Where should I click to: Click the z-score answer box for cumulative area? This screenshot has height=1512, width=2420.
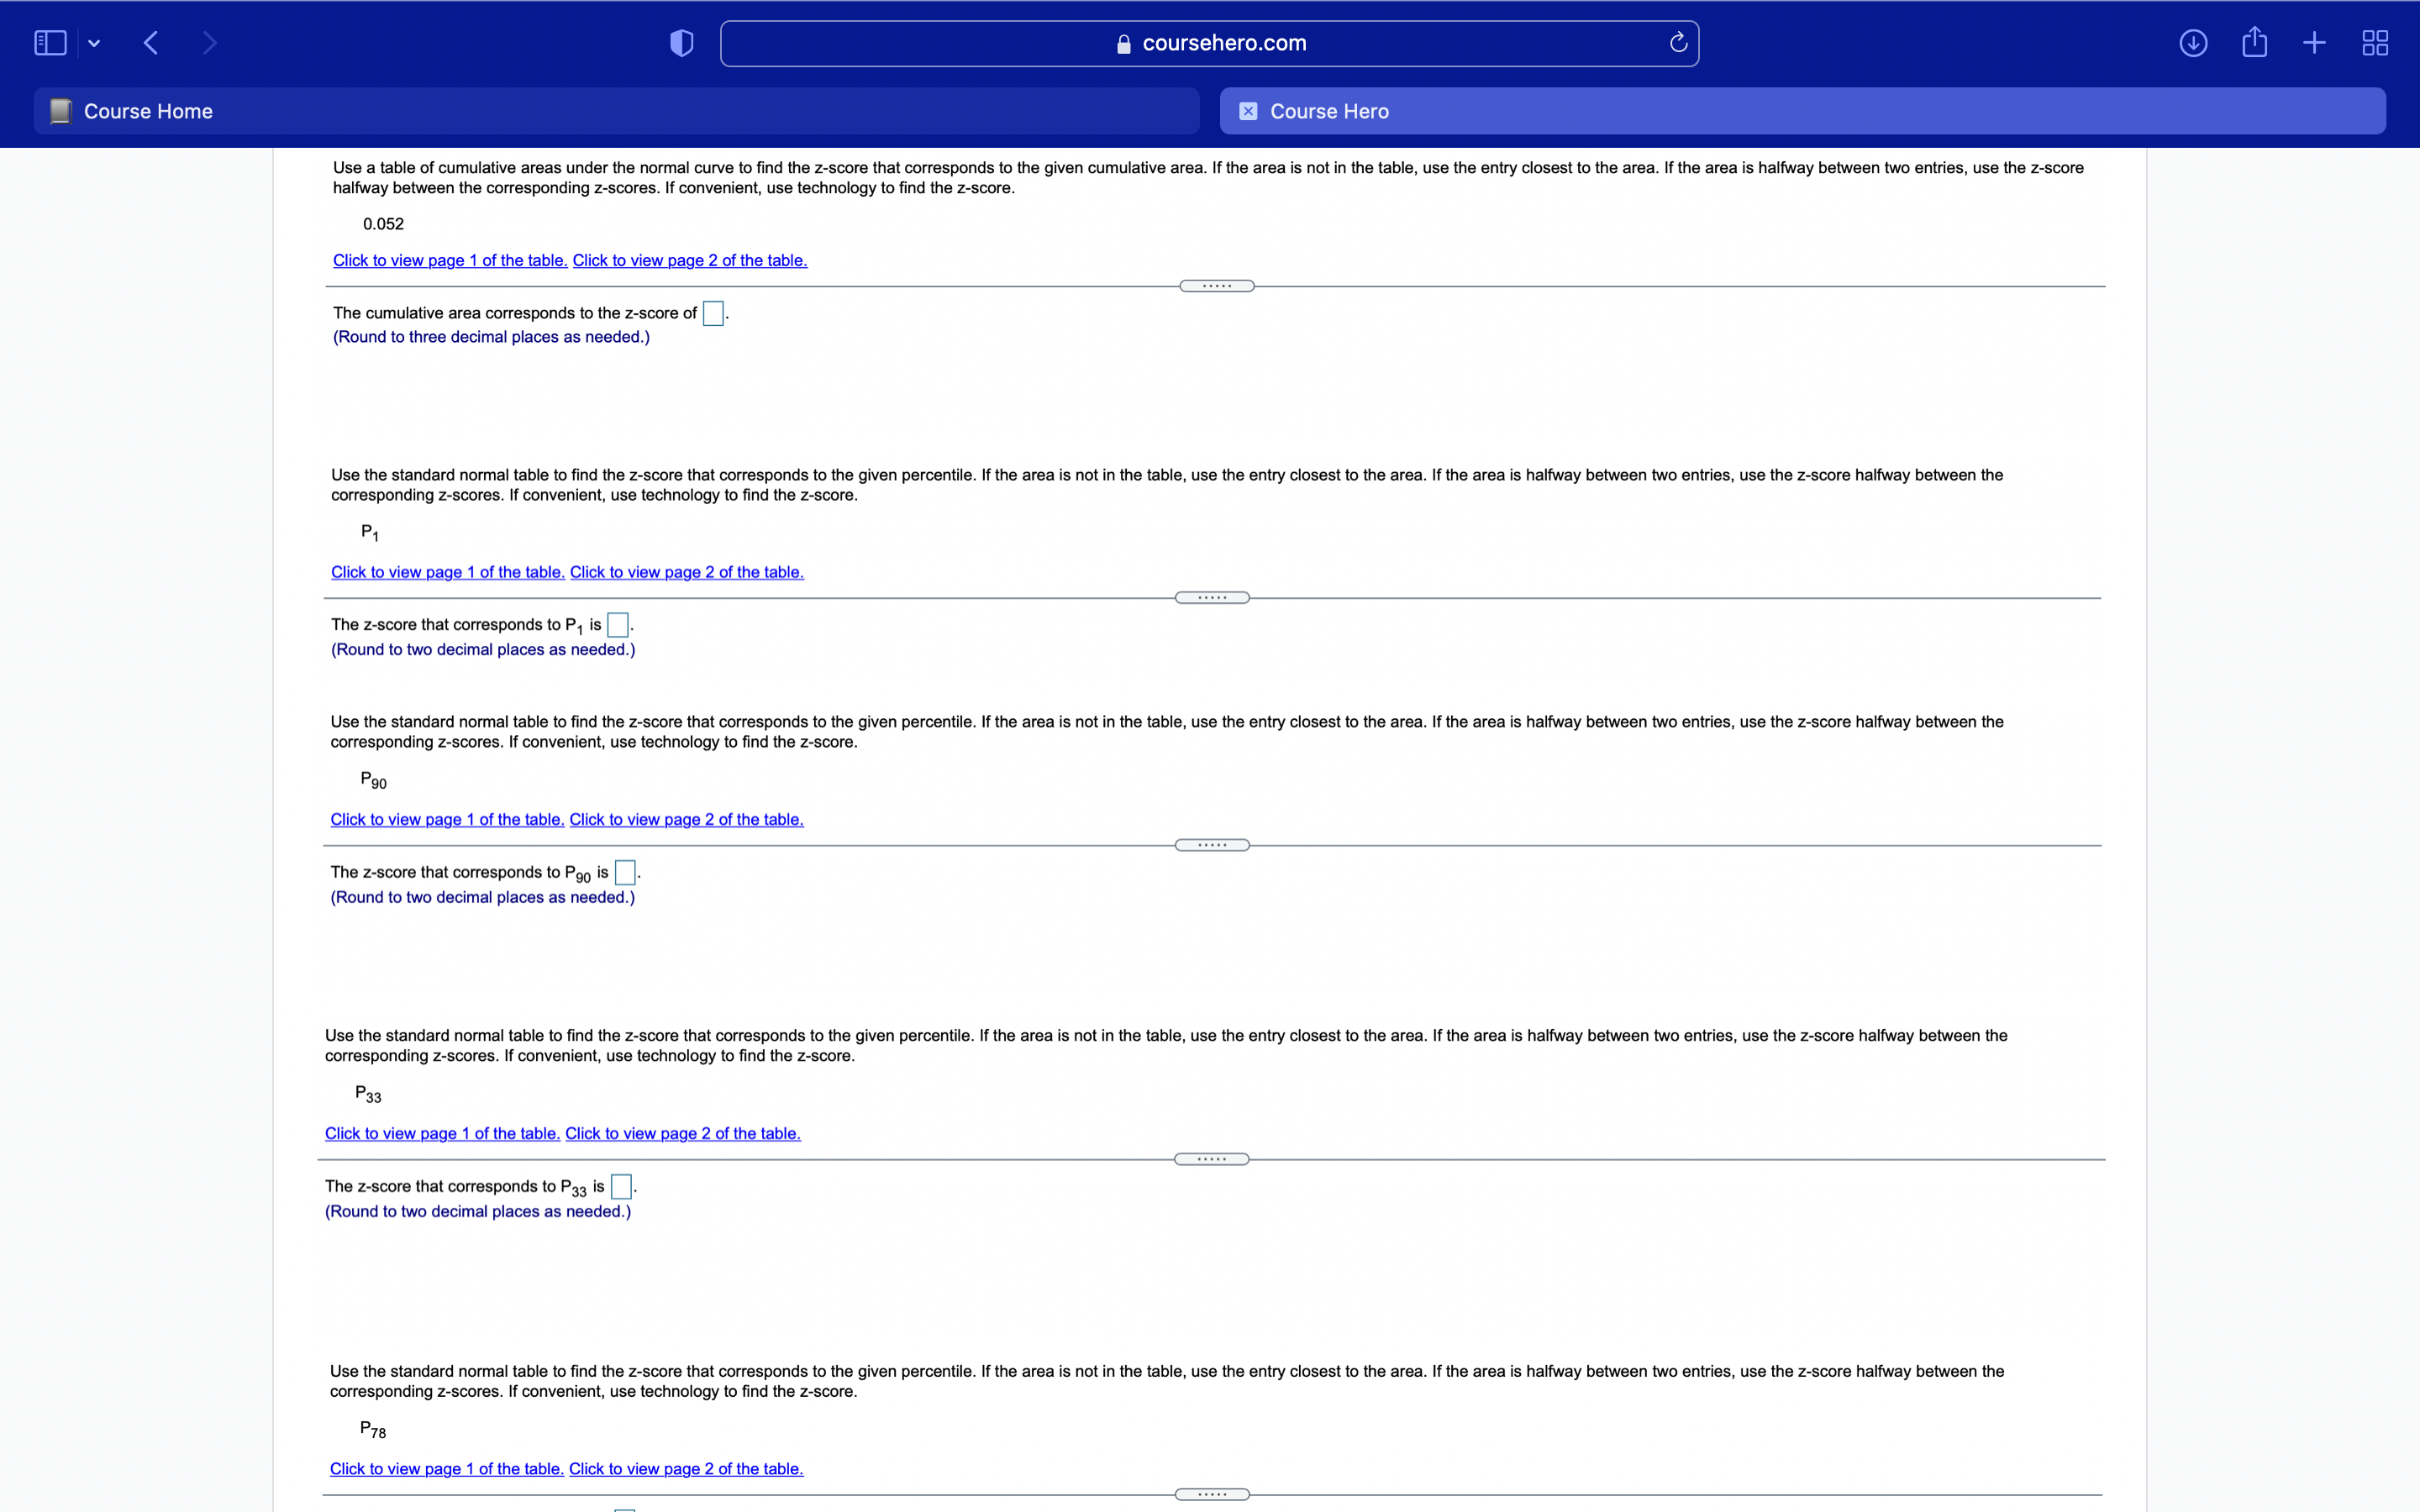[x=713, y=313]
